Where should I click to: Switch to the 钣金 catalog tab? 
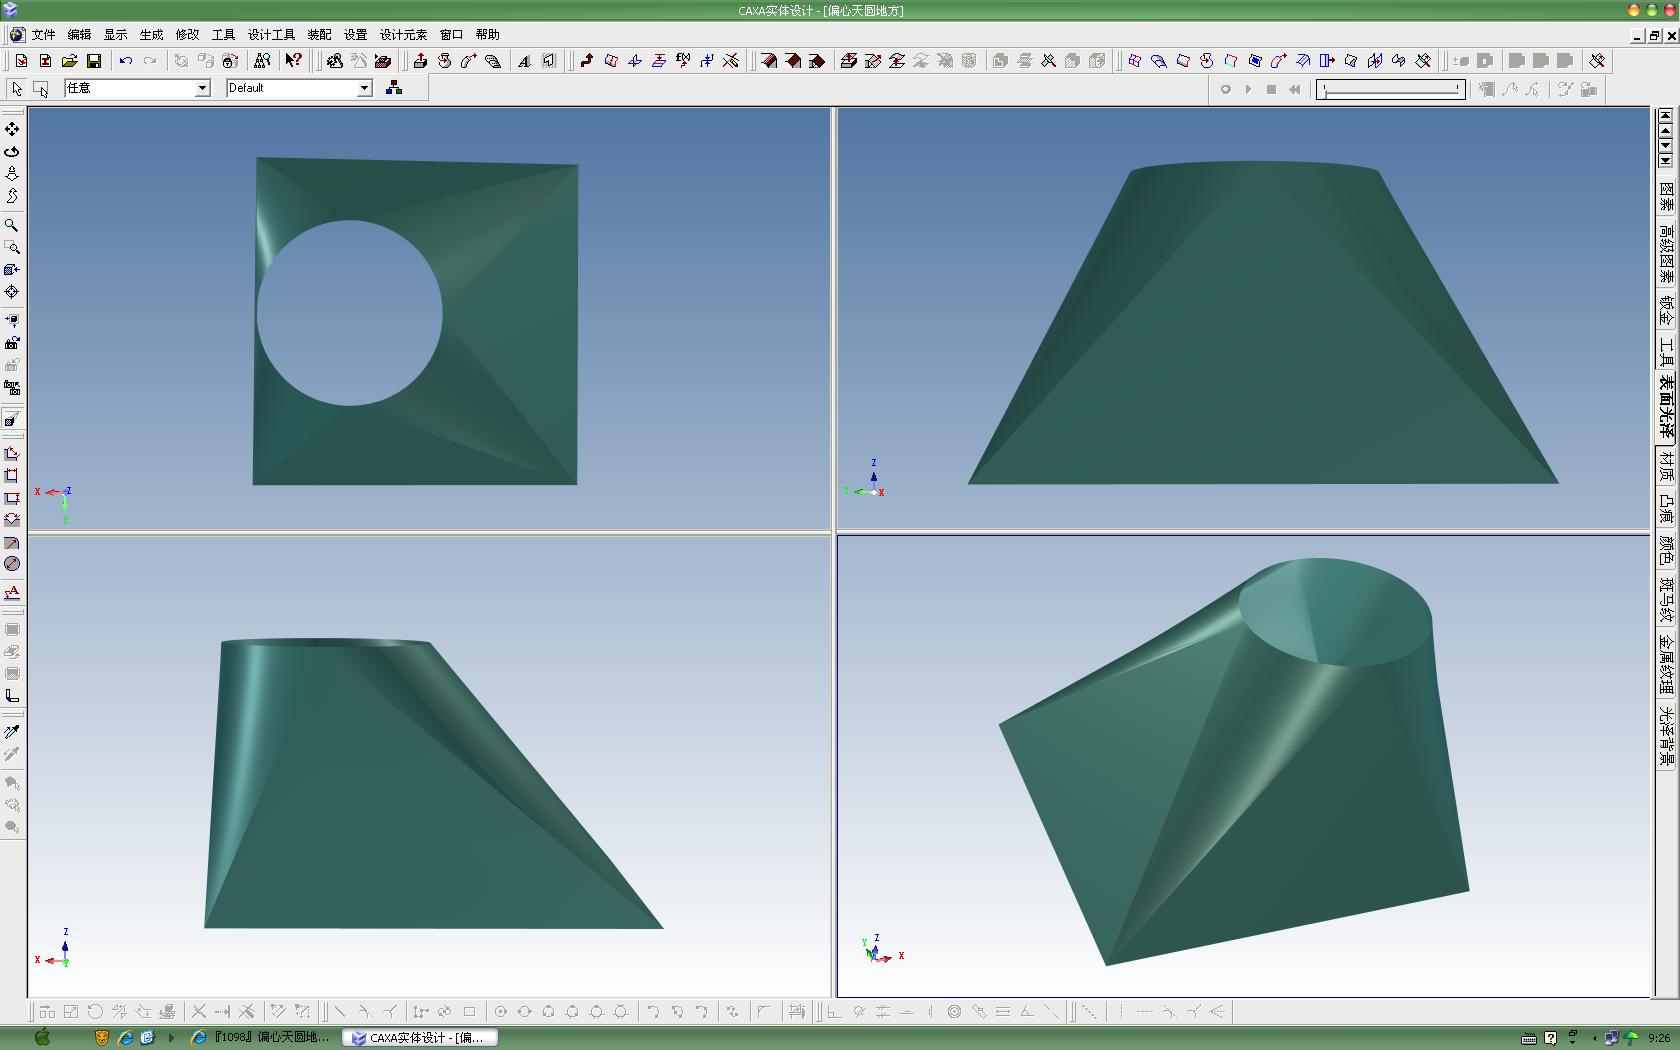1666,310
